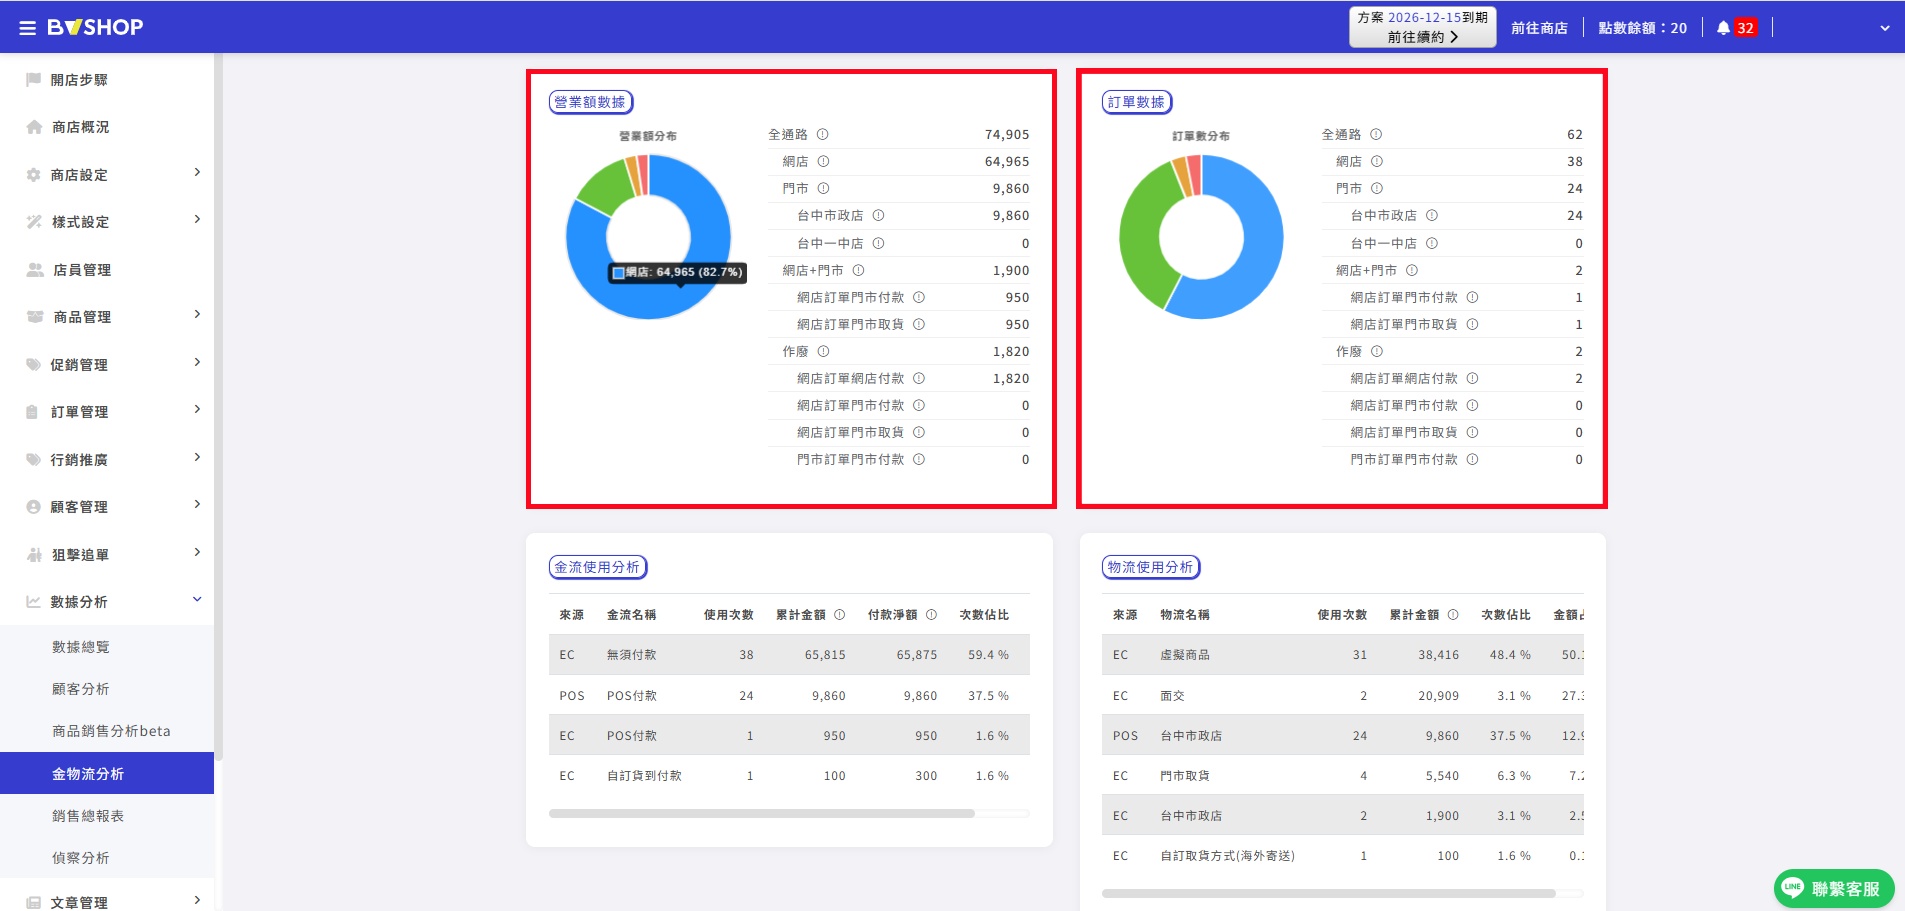Click the info icon beside 累計金額 in cash flow table

[840, 614]
